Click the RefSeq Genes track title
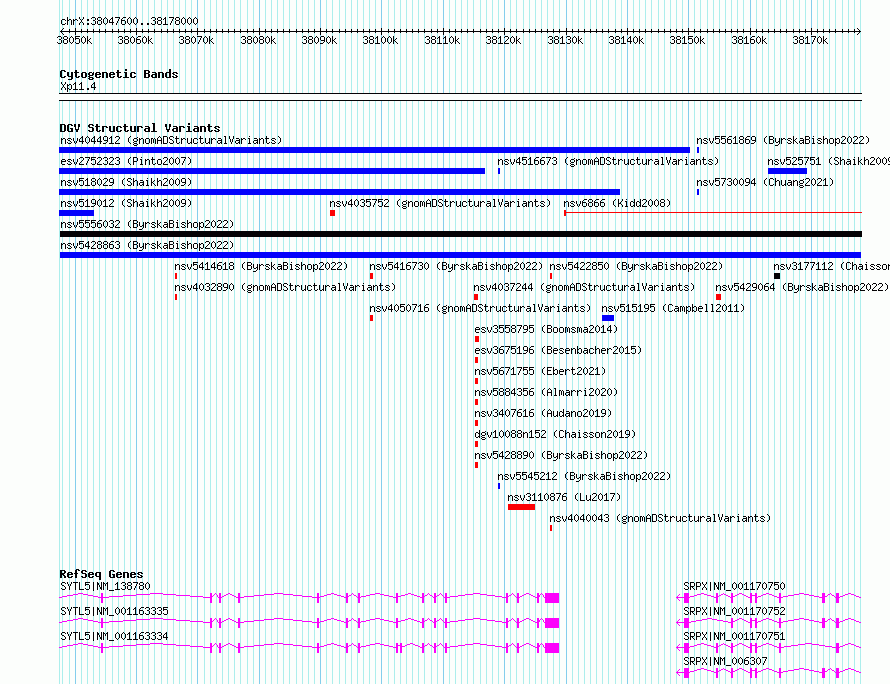Image resolution: width=890 pixels, height=684 pixels. tap(101, 574)
